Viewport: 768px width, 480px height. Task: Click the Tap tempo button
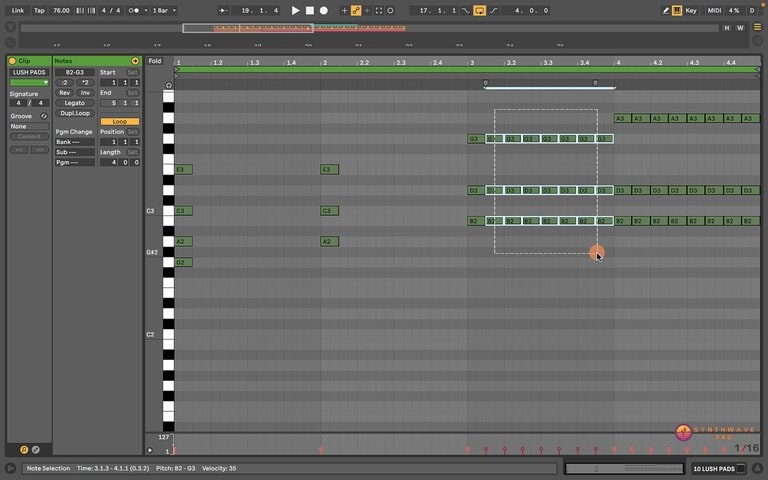point(39,10)
